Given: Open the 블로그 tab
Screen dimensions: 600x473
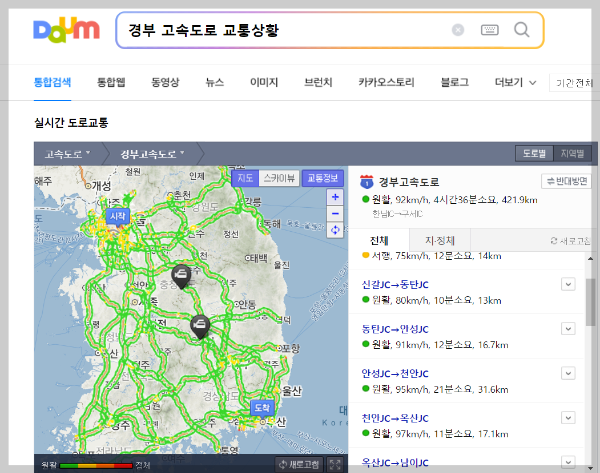Looking at the screenshot, I should pyautogui.click(x=455, y=82).
